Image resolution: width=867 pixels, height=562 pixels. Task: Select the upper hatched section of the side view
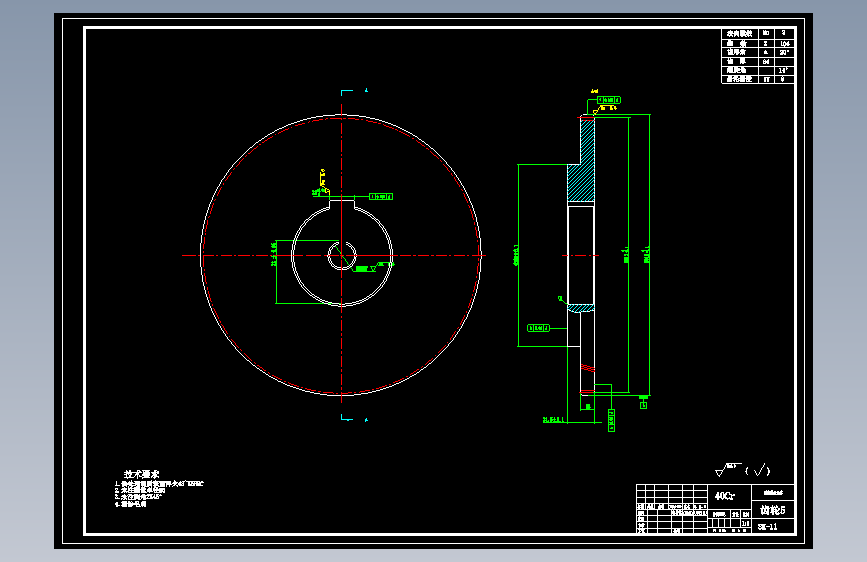584,160
